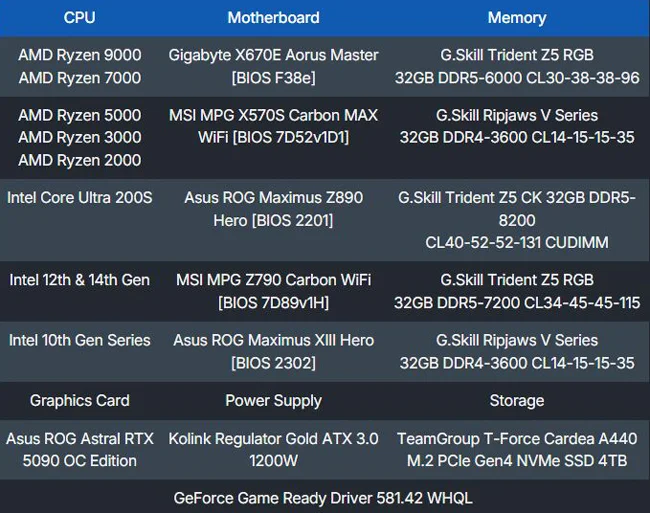
Task: Click the Intel 10th Gen Series cell
Action: tap(79, 340)
